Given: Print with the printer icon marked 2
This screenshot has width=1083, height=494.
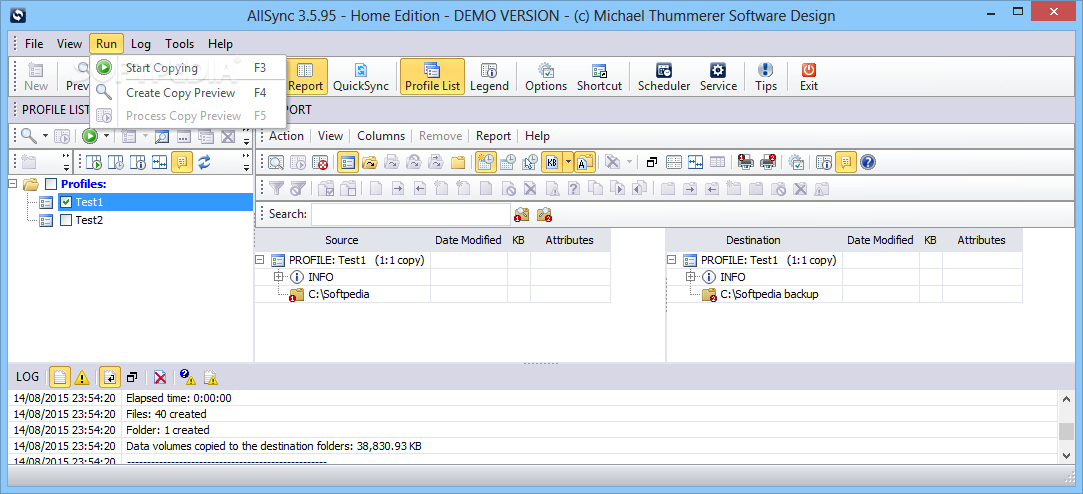Looking at the screenshot, I should [x=768, y=162].
